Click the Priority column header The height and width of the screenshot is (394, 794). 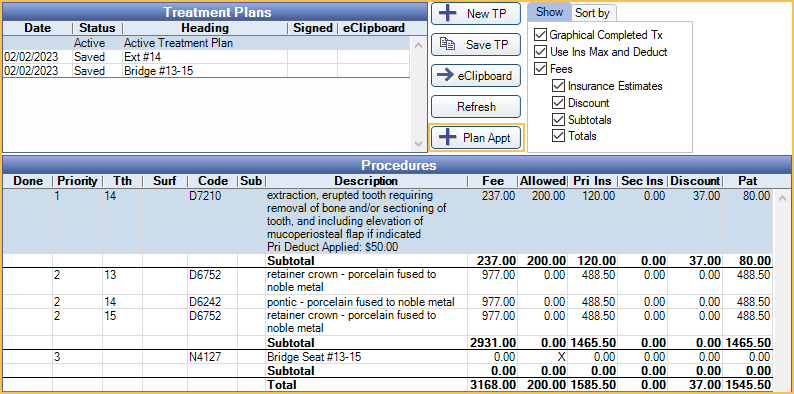pyautogui.click(x=77, y=181)
